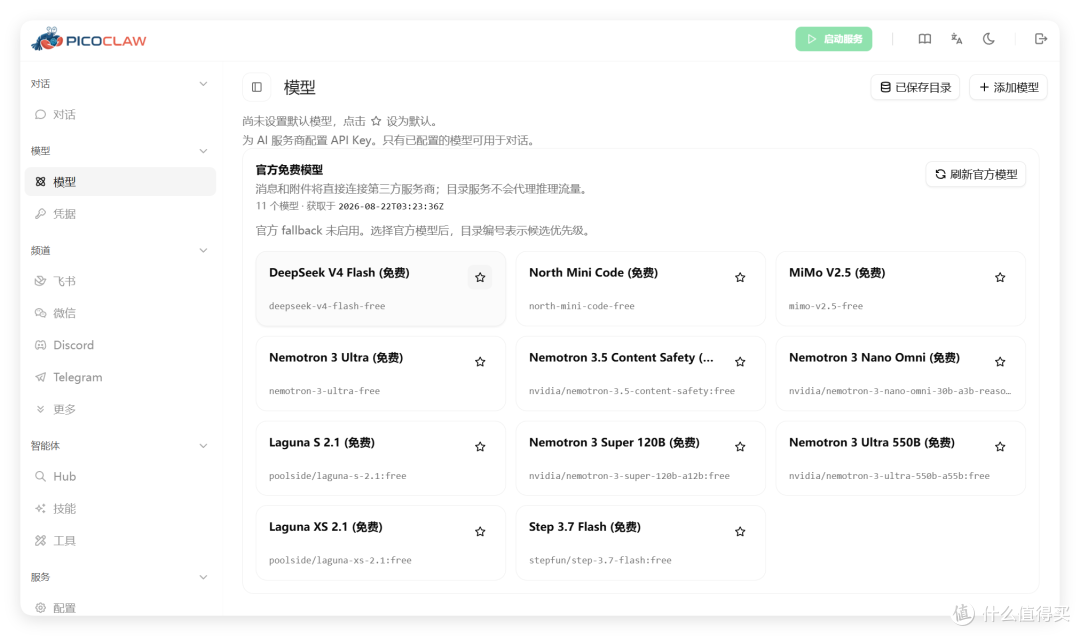This screenshot has width=1080, height=636.
Task: Click model ID poolside/laguna-s-2.1:free
Action: [x=338, y=475]
